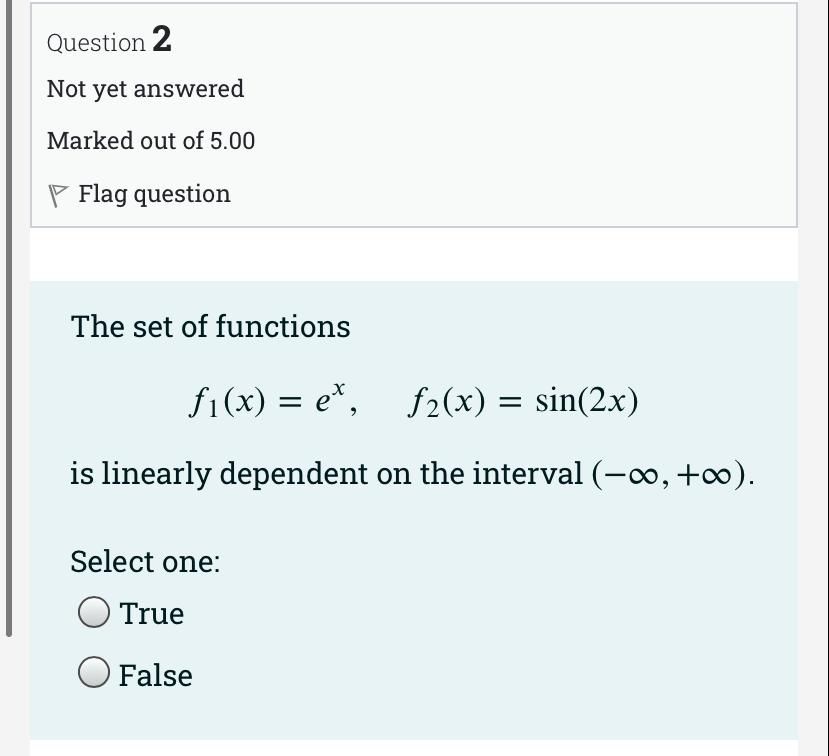Click the Flag question link

point(153,193)
